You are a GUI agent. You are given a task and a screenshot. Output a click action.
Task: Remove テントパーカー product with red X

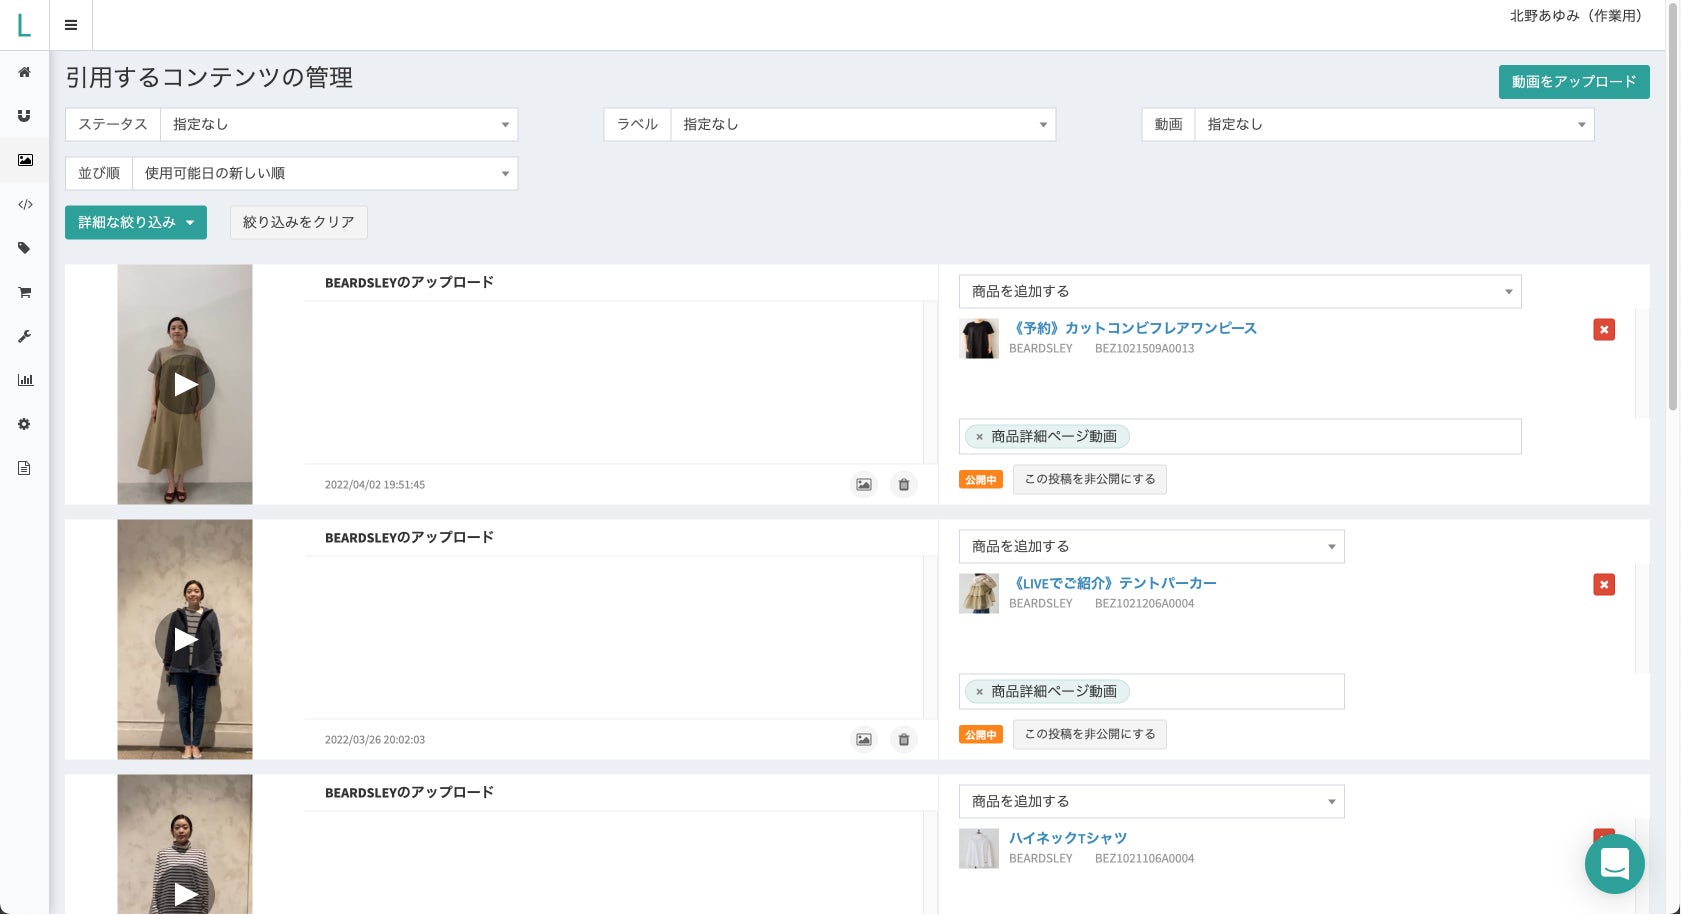1603,584
